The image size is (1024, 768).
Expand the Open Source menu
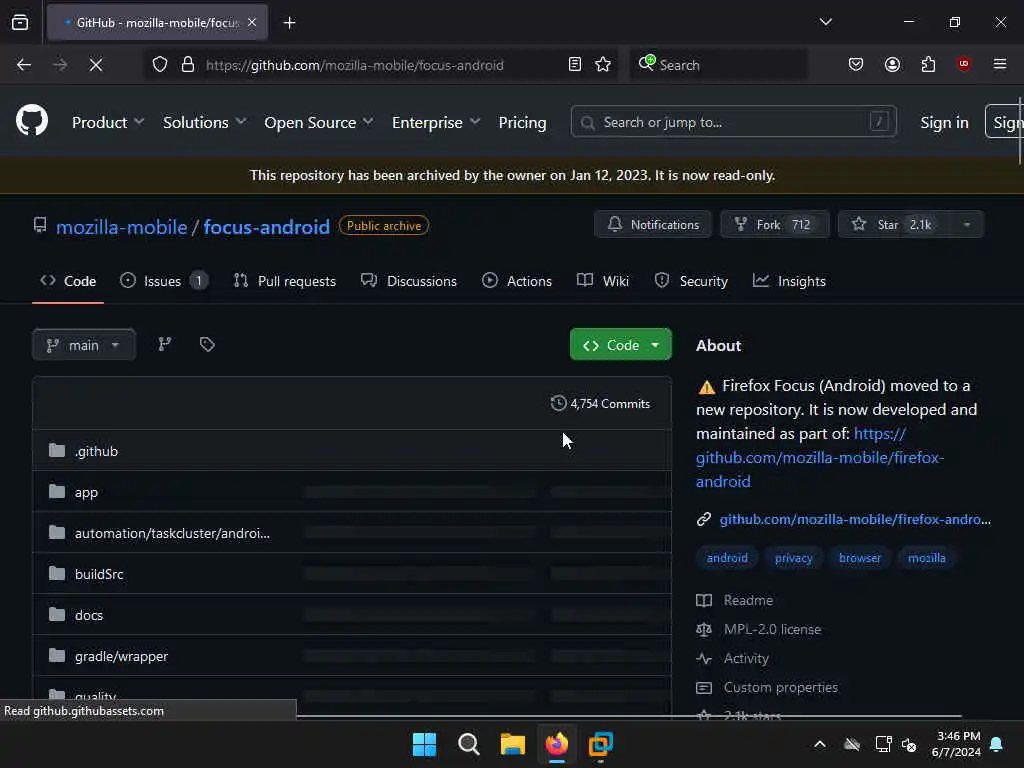click(x=319, y=122)
